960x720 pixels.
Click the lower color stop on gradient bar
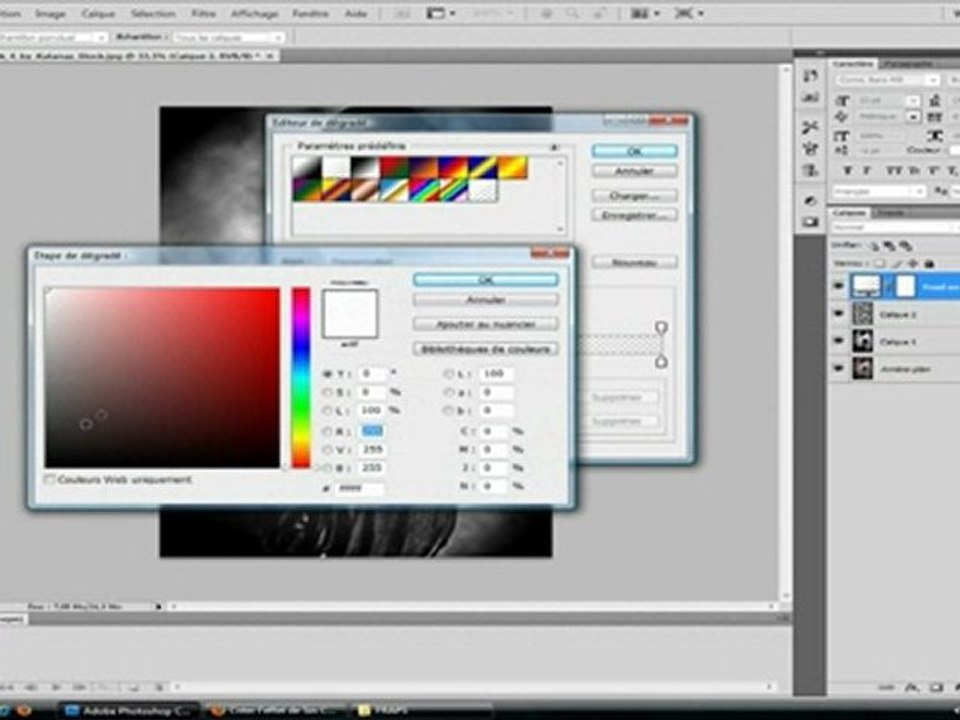click(661, 362)
